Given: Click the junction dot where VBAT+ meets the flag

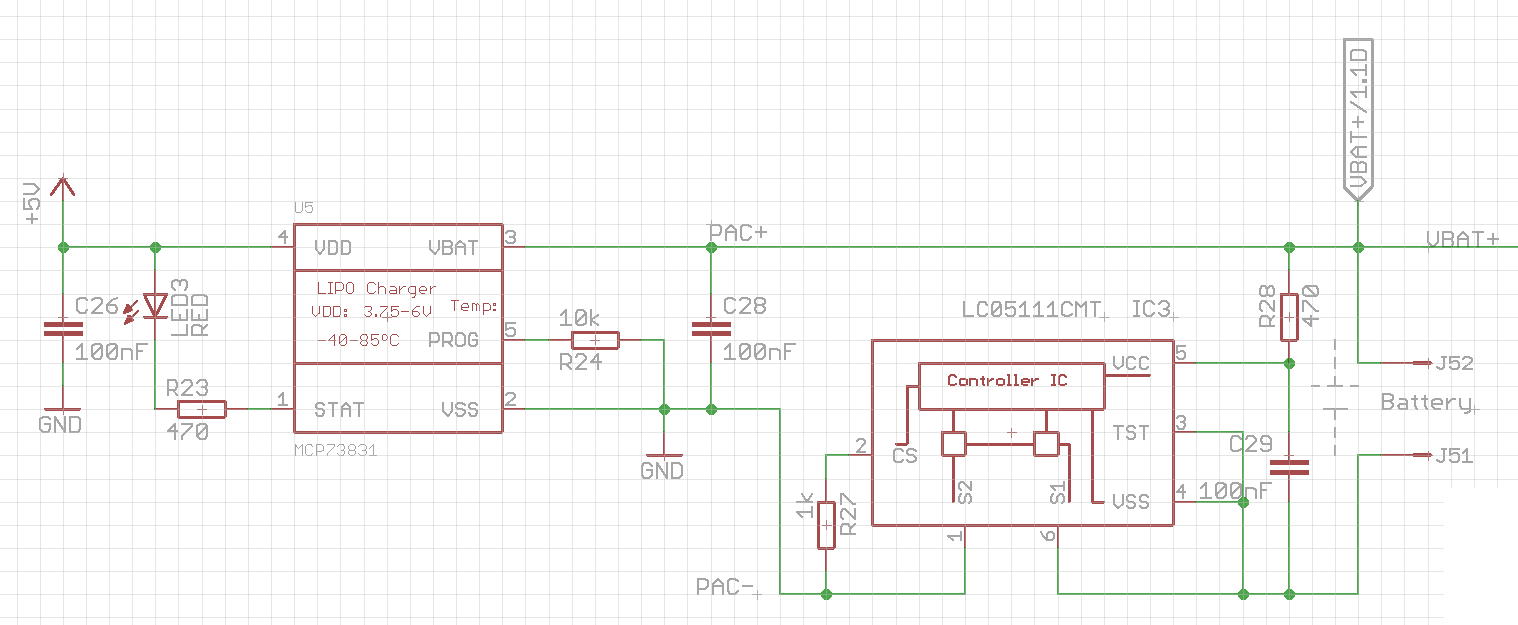Looking at the screenshot, I should [1358, 246].
